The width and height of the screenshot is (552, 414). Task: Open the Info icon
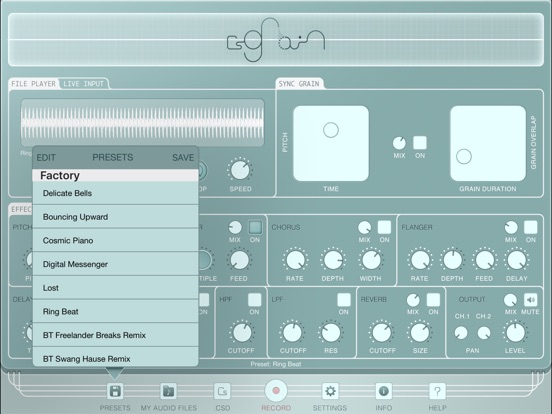[x=383, y=391]
